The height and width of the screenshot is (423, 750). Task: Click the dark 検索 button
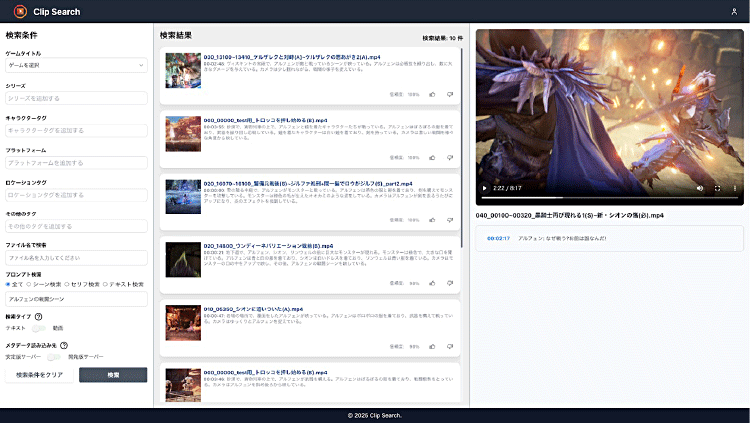[x=113, y=375]
